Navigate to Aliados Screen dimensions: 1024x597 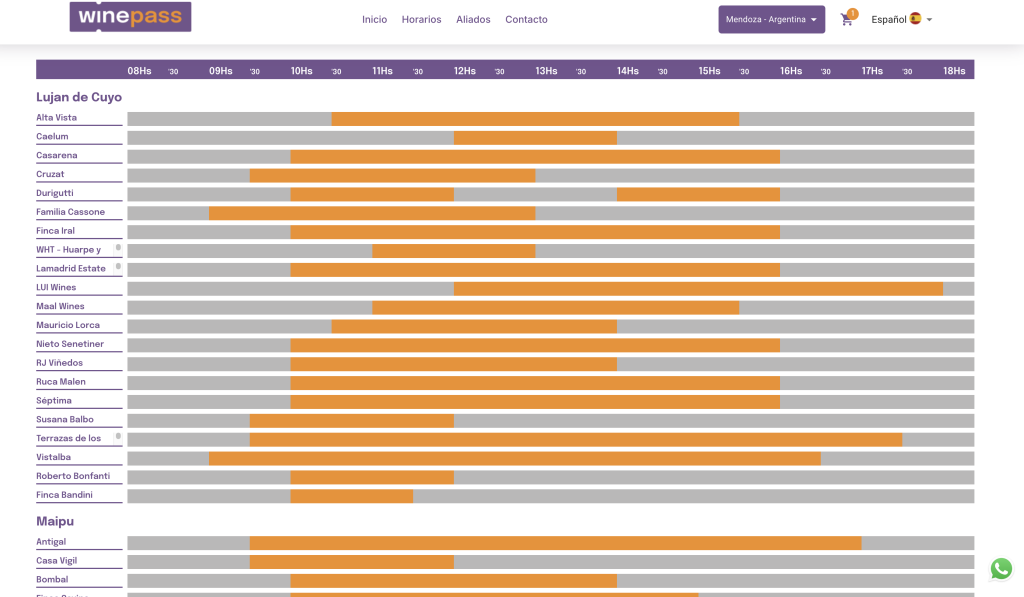(x=473, y=20)
